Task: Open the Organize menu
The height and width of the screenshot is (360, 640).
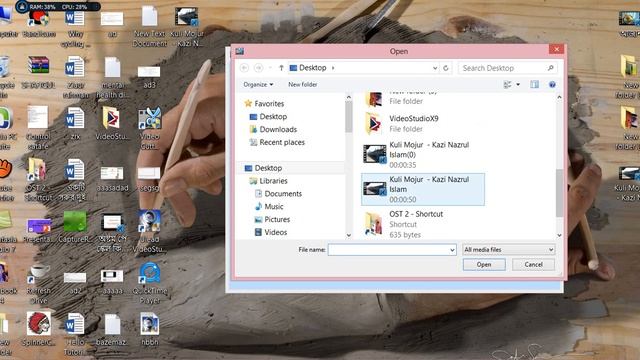Action: (x=258, y=84)
